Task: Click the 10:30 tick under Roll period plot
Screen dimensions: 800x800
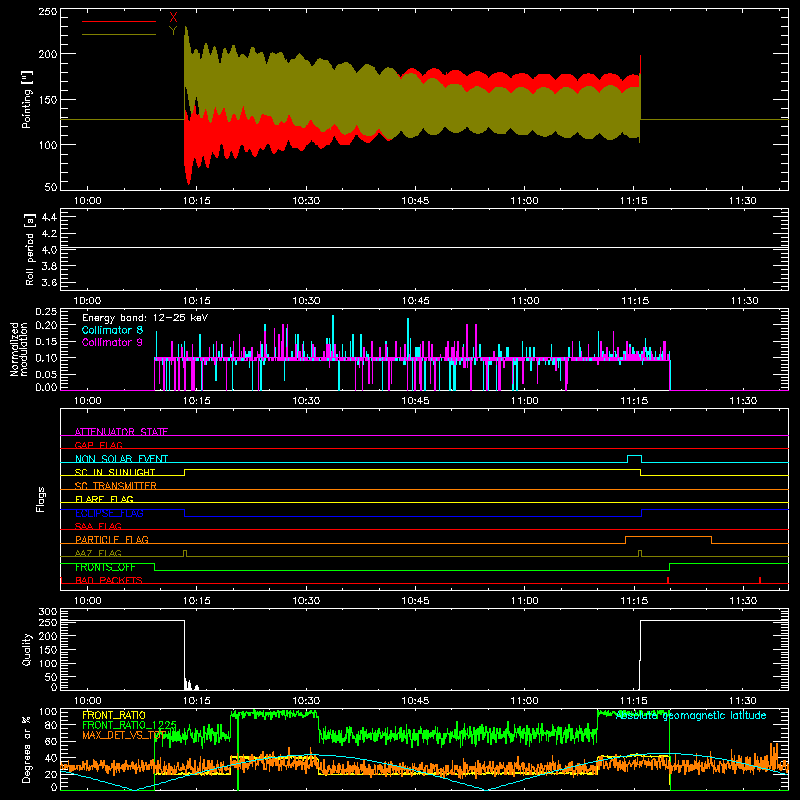Action: point(306,301)
